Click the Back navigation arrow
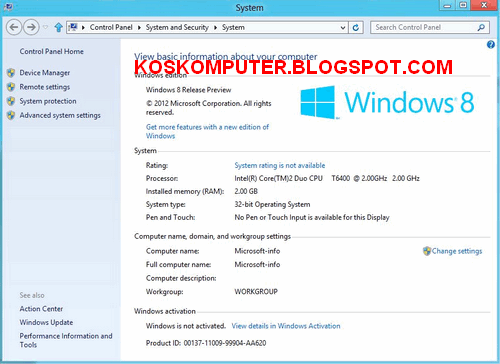The height and width of the screenshot is (364, 500). click(x=14, y=27)
